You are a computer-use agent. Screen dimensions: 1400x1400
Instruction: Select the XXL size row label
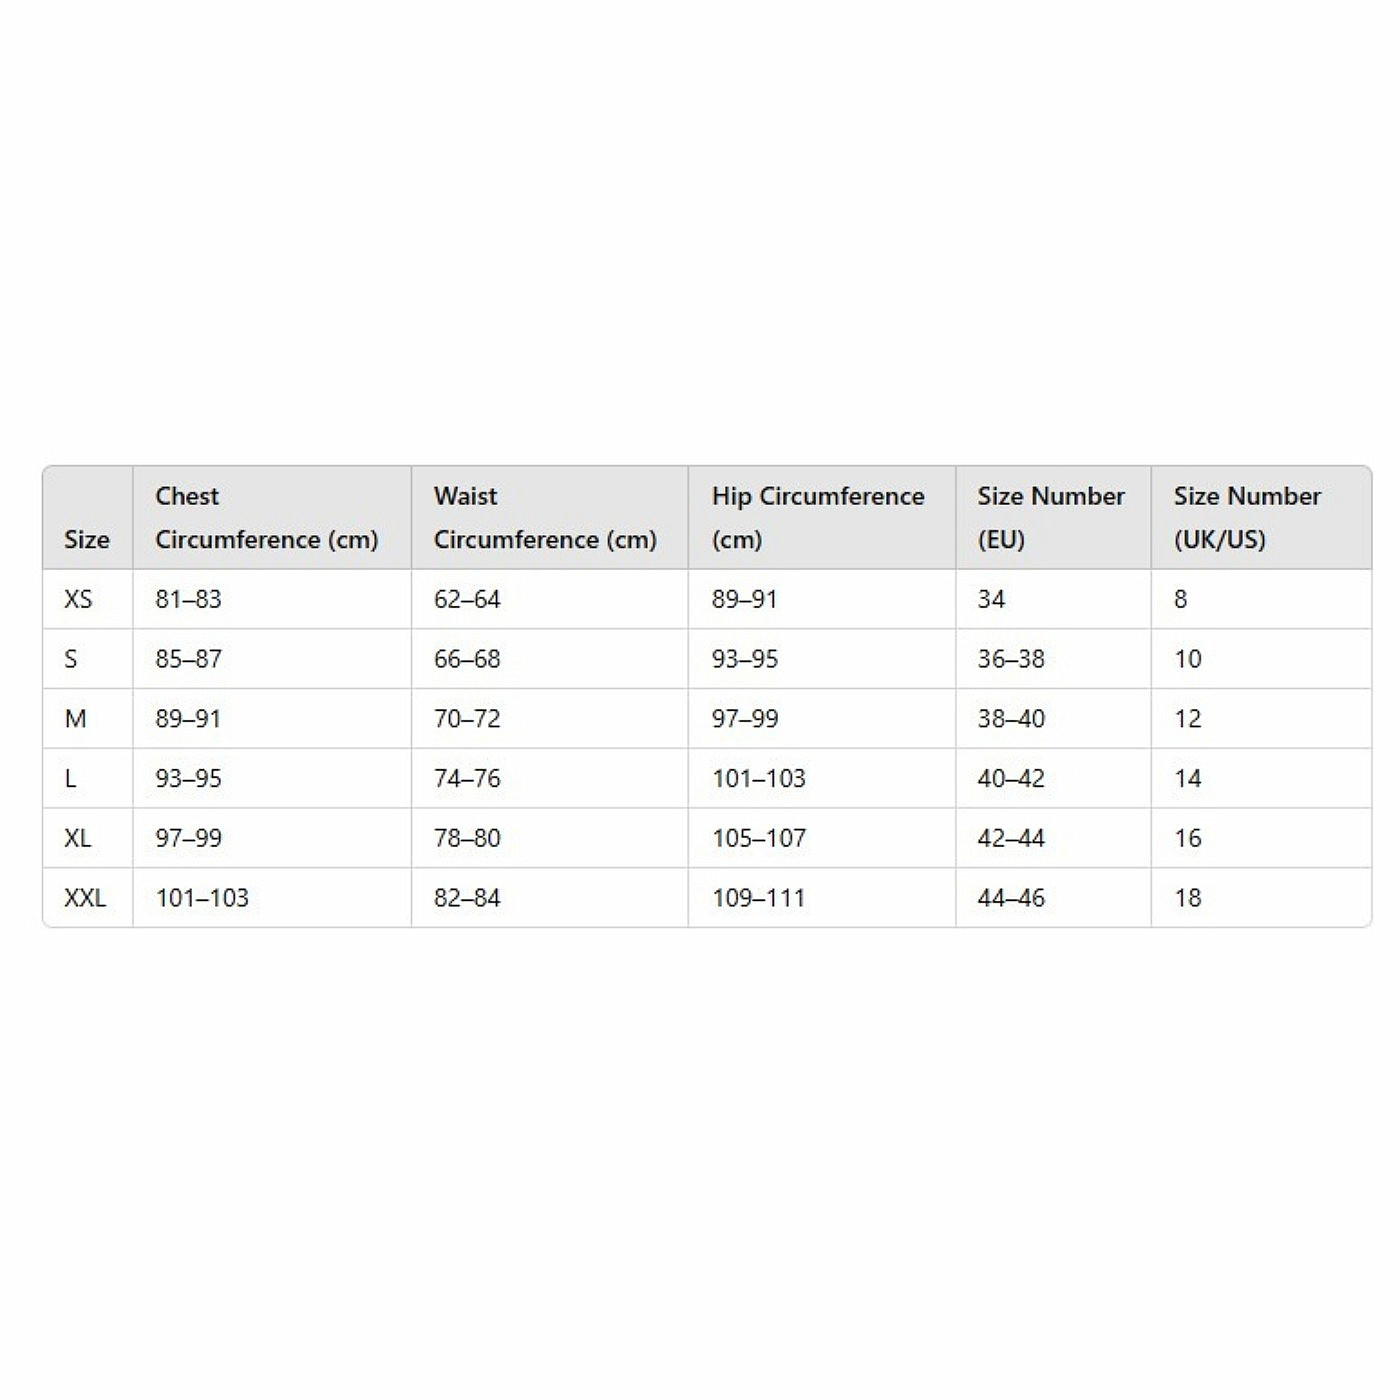coord(85,898)
